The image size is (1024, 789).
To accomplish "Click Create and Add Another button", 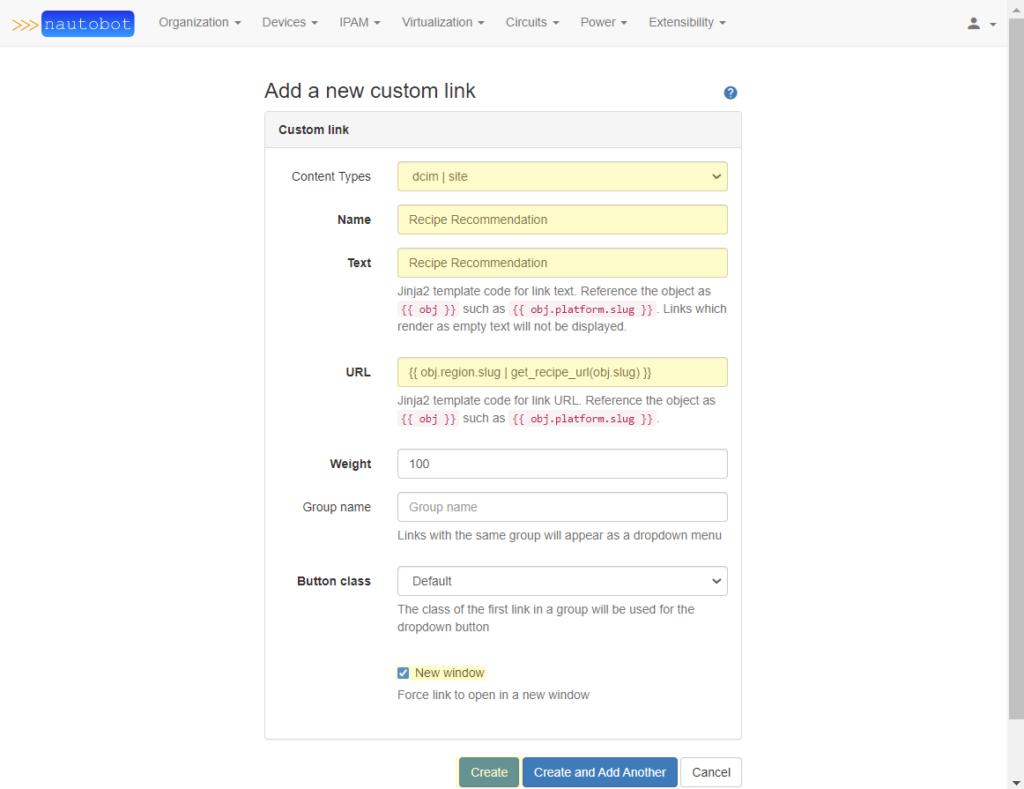I will click(600, 772).
